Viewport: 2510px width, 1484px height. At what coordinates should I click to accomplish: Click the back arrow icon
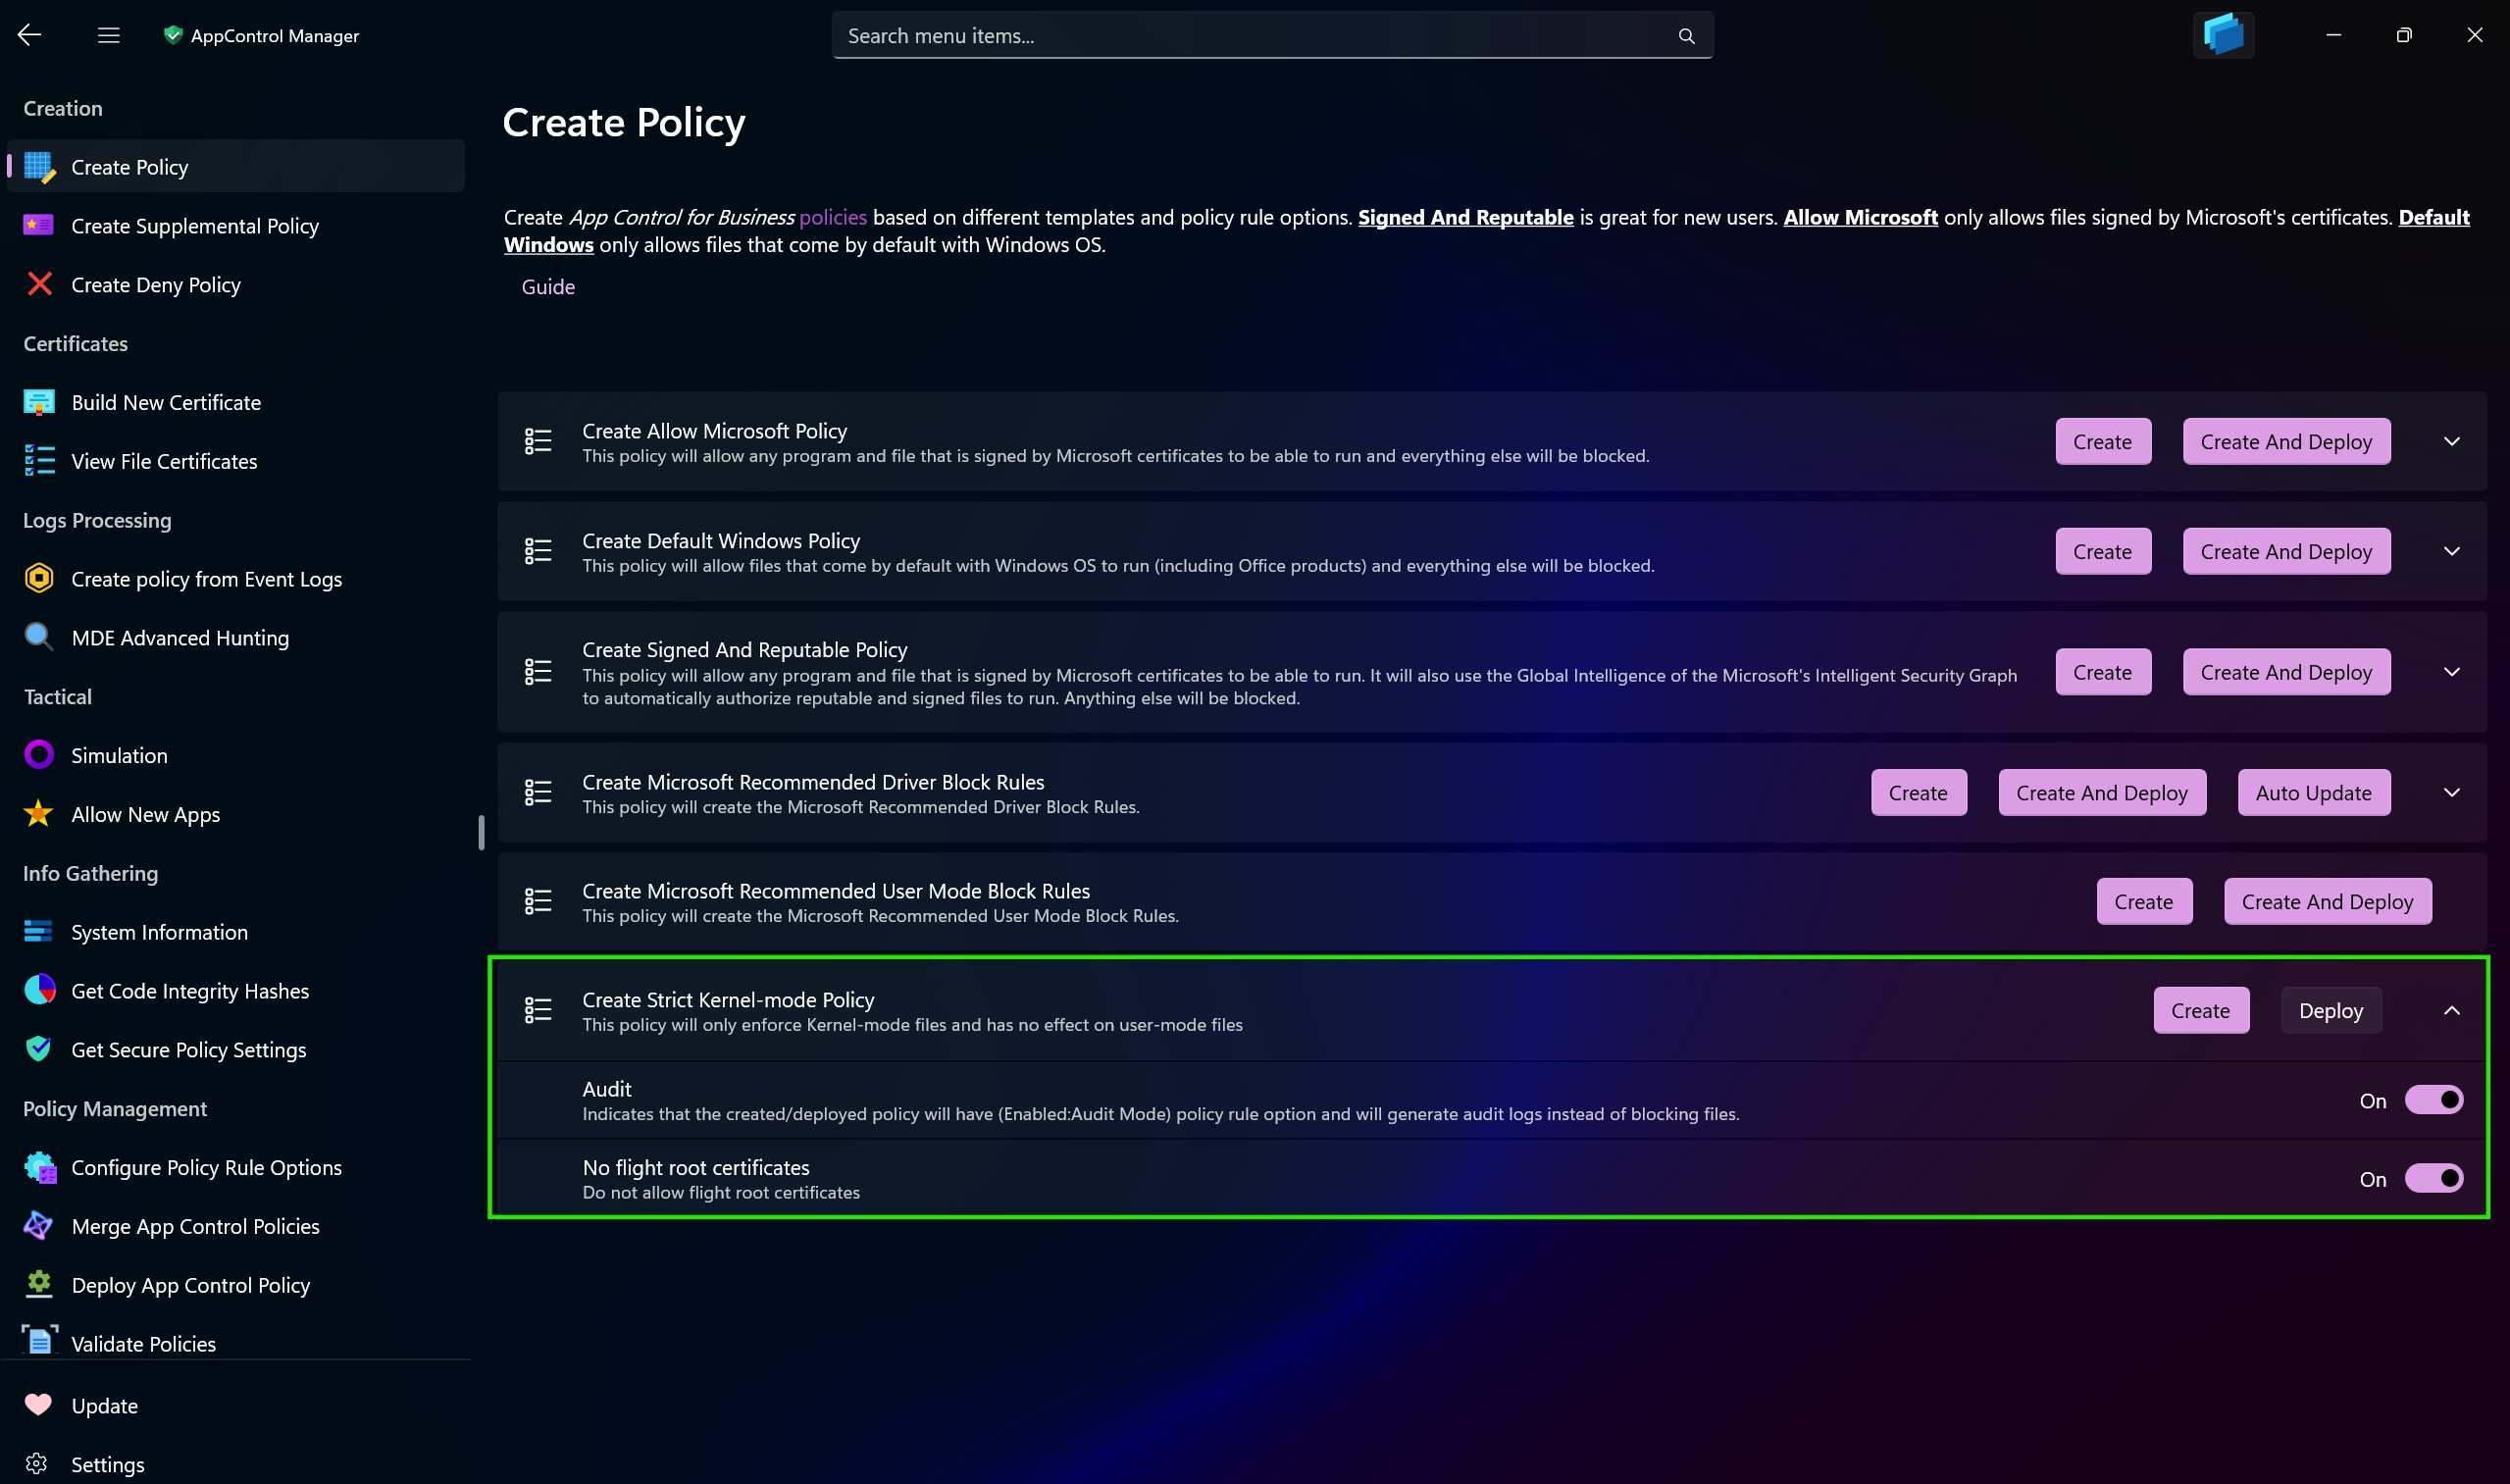(29, 35)
